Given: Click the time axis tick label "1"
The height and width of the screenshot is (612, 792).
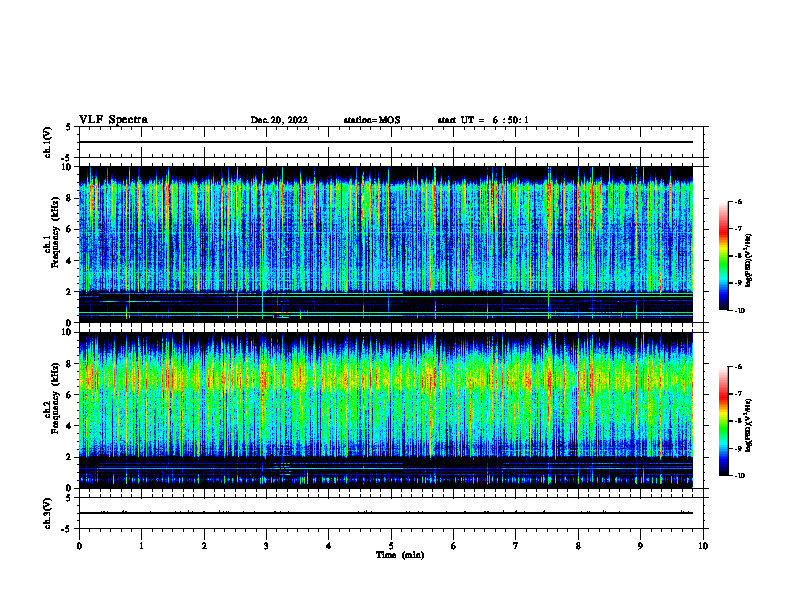Looking at the screenshot, I should (142, 546).
